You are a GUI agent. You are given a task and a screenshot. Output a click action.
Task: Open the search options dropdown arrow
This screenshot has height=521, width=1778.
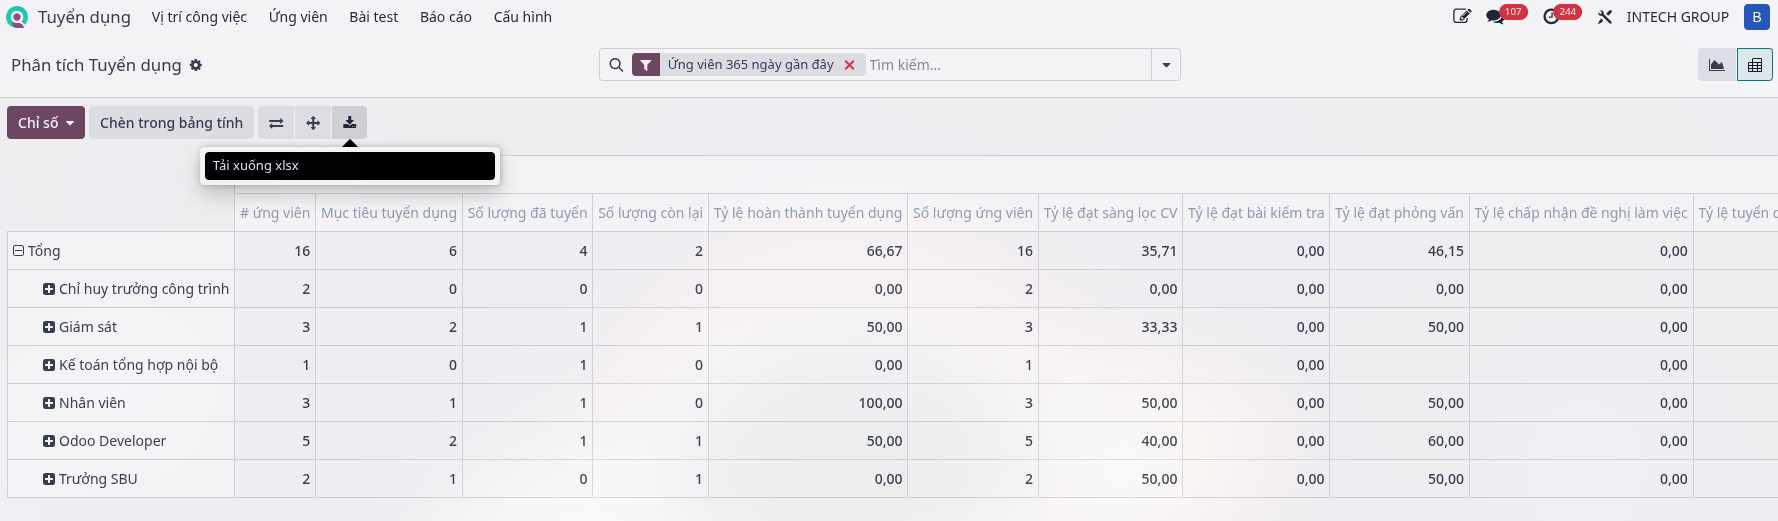tap(1166, 65)
